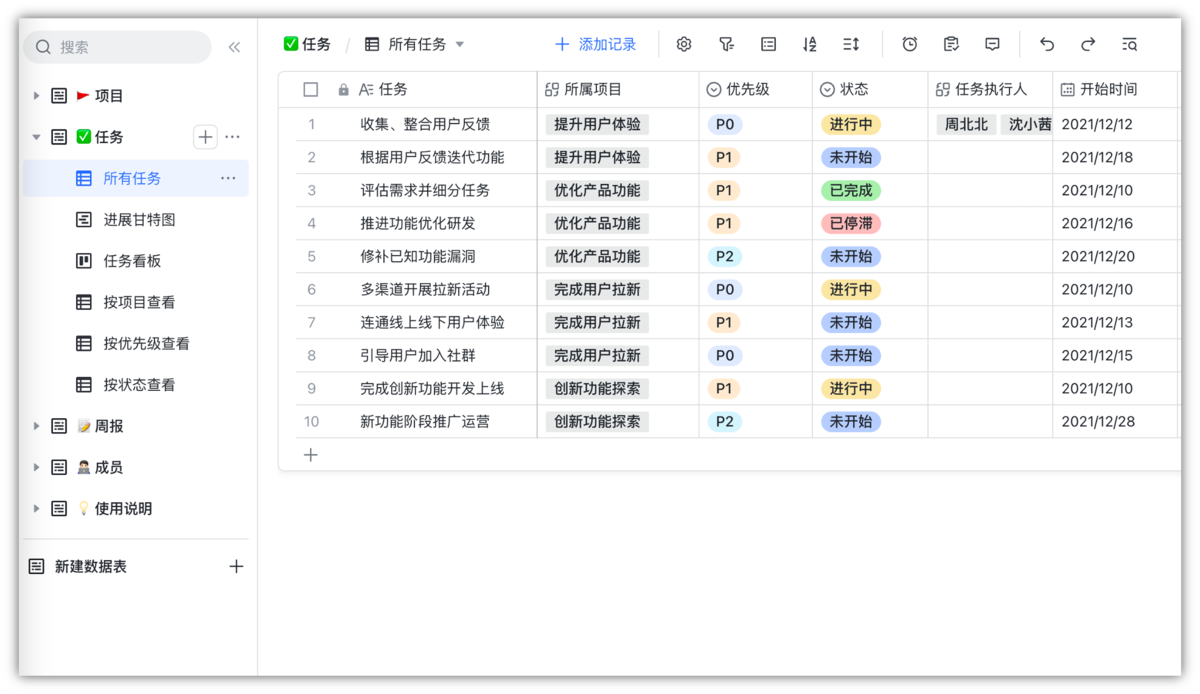Expand the 周报 section in the sidebar
Screen dimensions: 1200x694
[37, 425]
